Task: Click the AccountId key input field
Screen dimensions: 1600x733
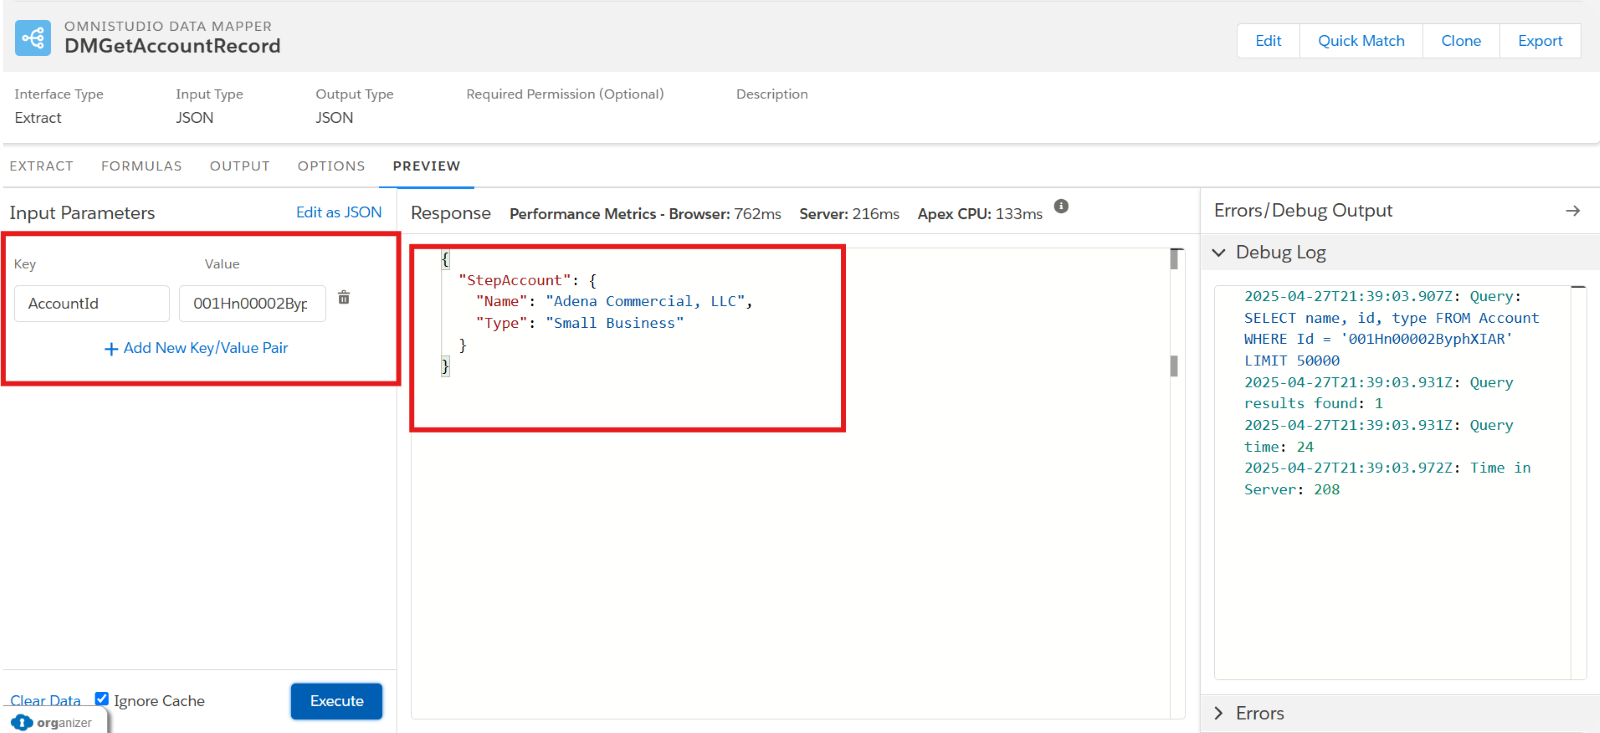Action: pyautogui.click(x=92, y=304)
